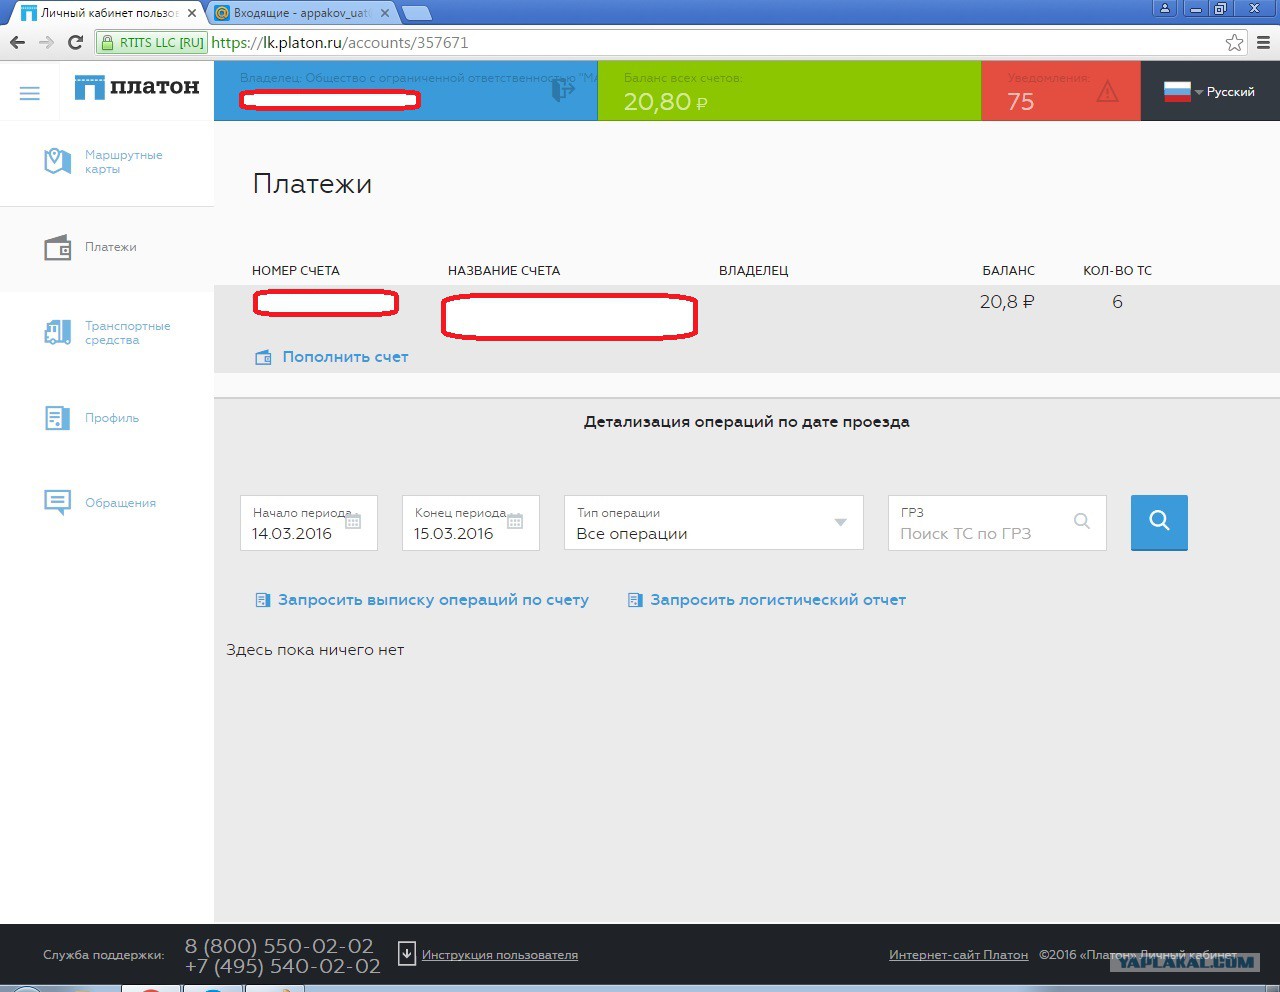Click the notifications warning triangle icon
Image resolution: width=1280 pixels, height=992 pixels.
pyautogui.click(x=1107, y=92)
